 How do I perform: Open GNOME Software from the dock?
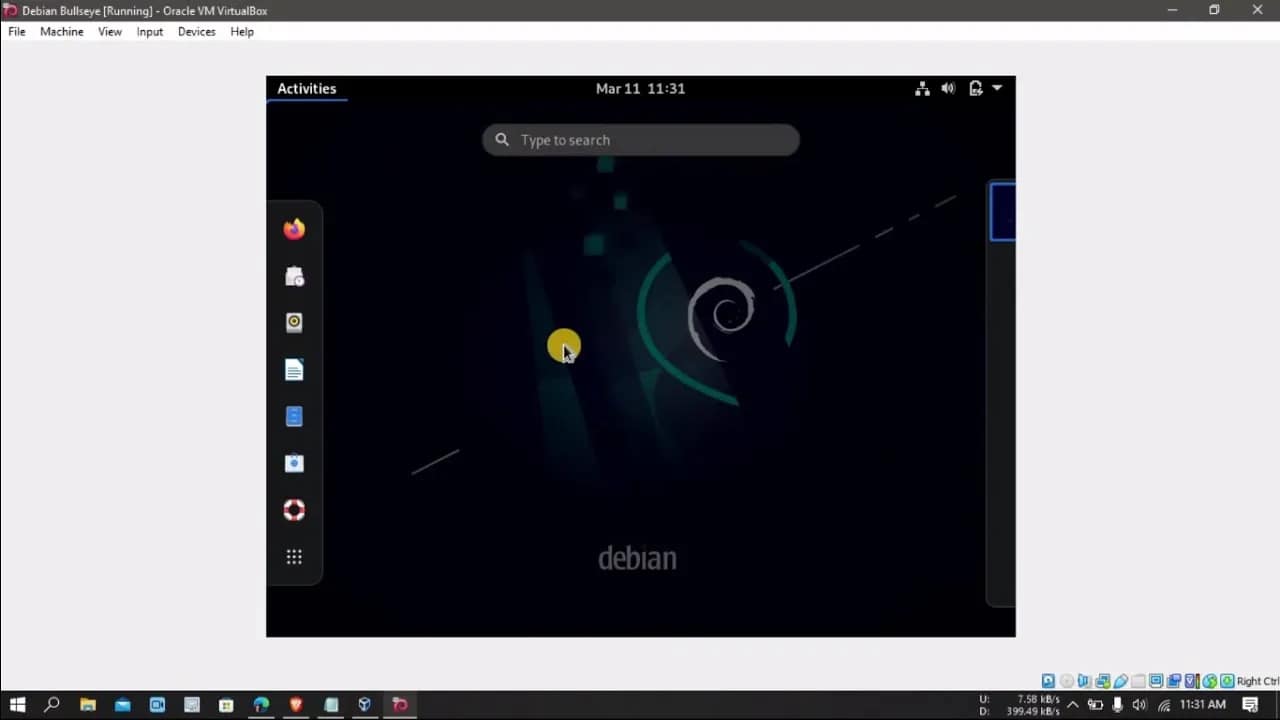pos(294,463)
